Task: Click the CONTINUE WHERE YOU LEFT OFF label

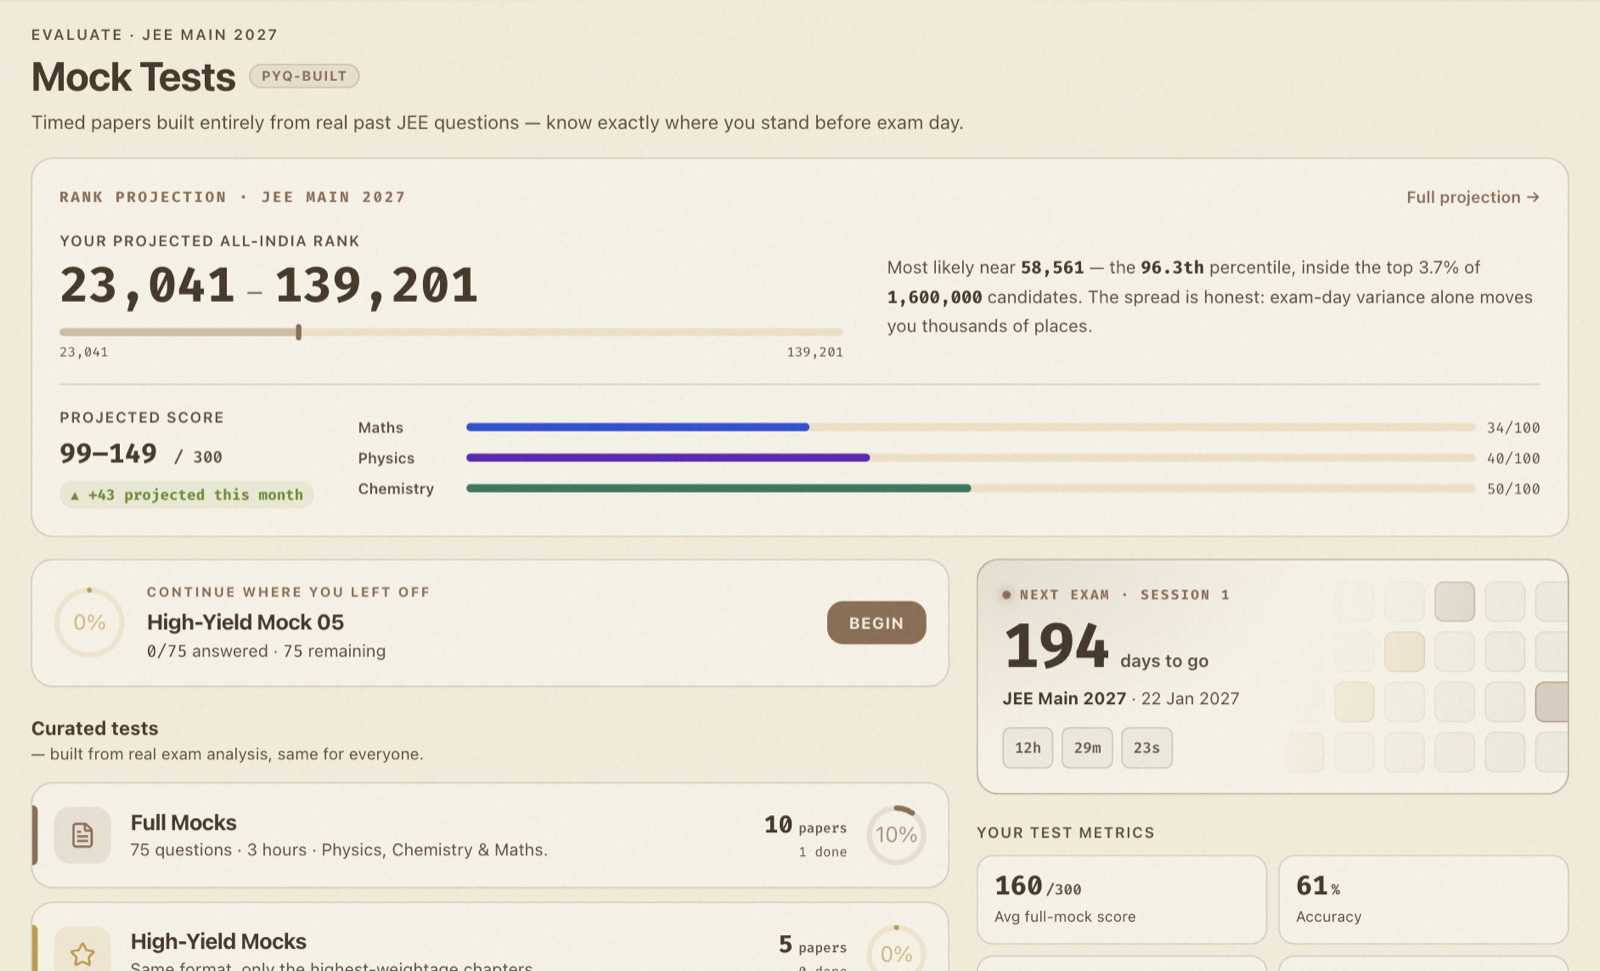Action: [289, 592]
